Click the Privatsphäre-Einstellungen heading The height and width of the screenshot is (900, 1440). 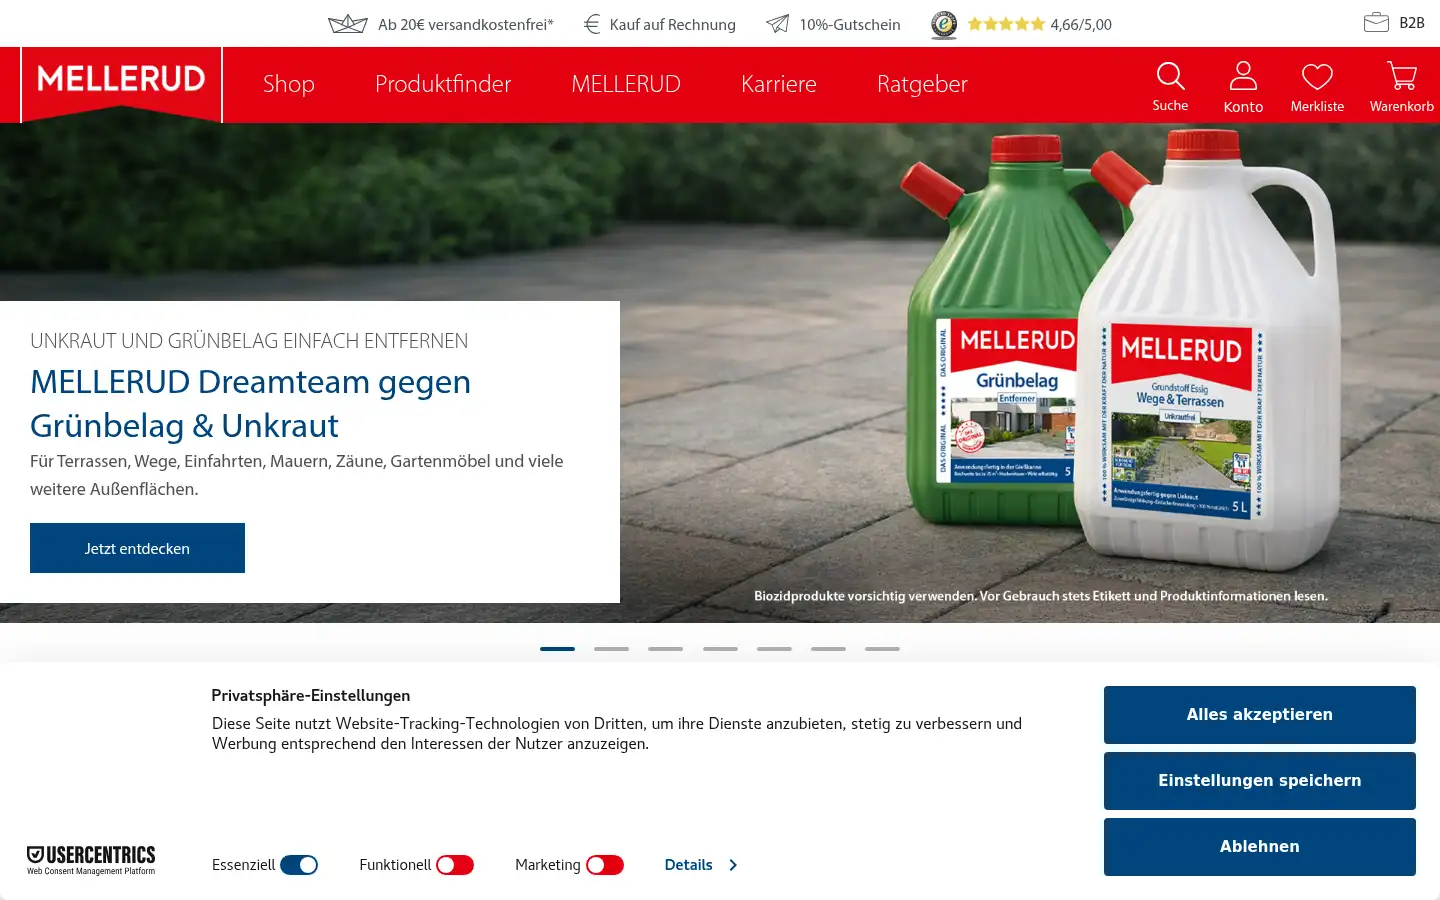coord(311,696)
